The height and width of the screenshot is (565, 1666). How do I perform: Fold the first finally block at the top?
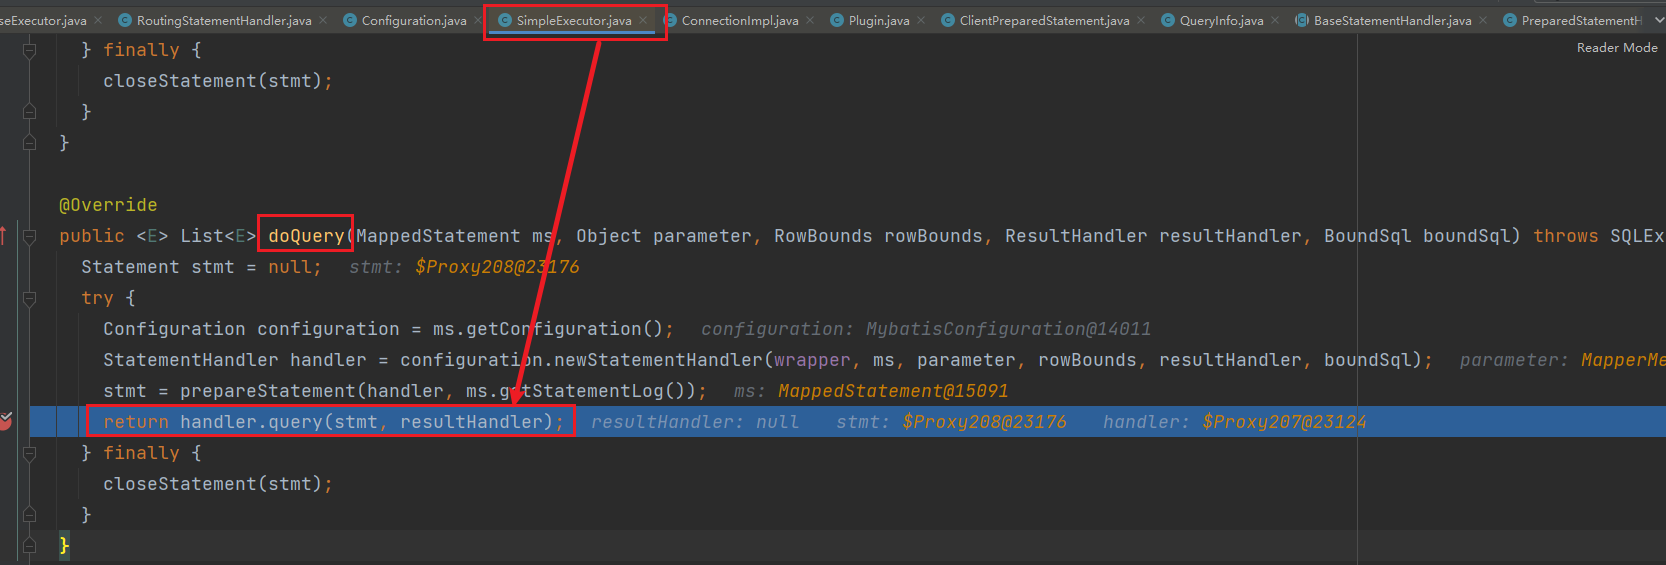(29, 50)
